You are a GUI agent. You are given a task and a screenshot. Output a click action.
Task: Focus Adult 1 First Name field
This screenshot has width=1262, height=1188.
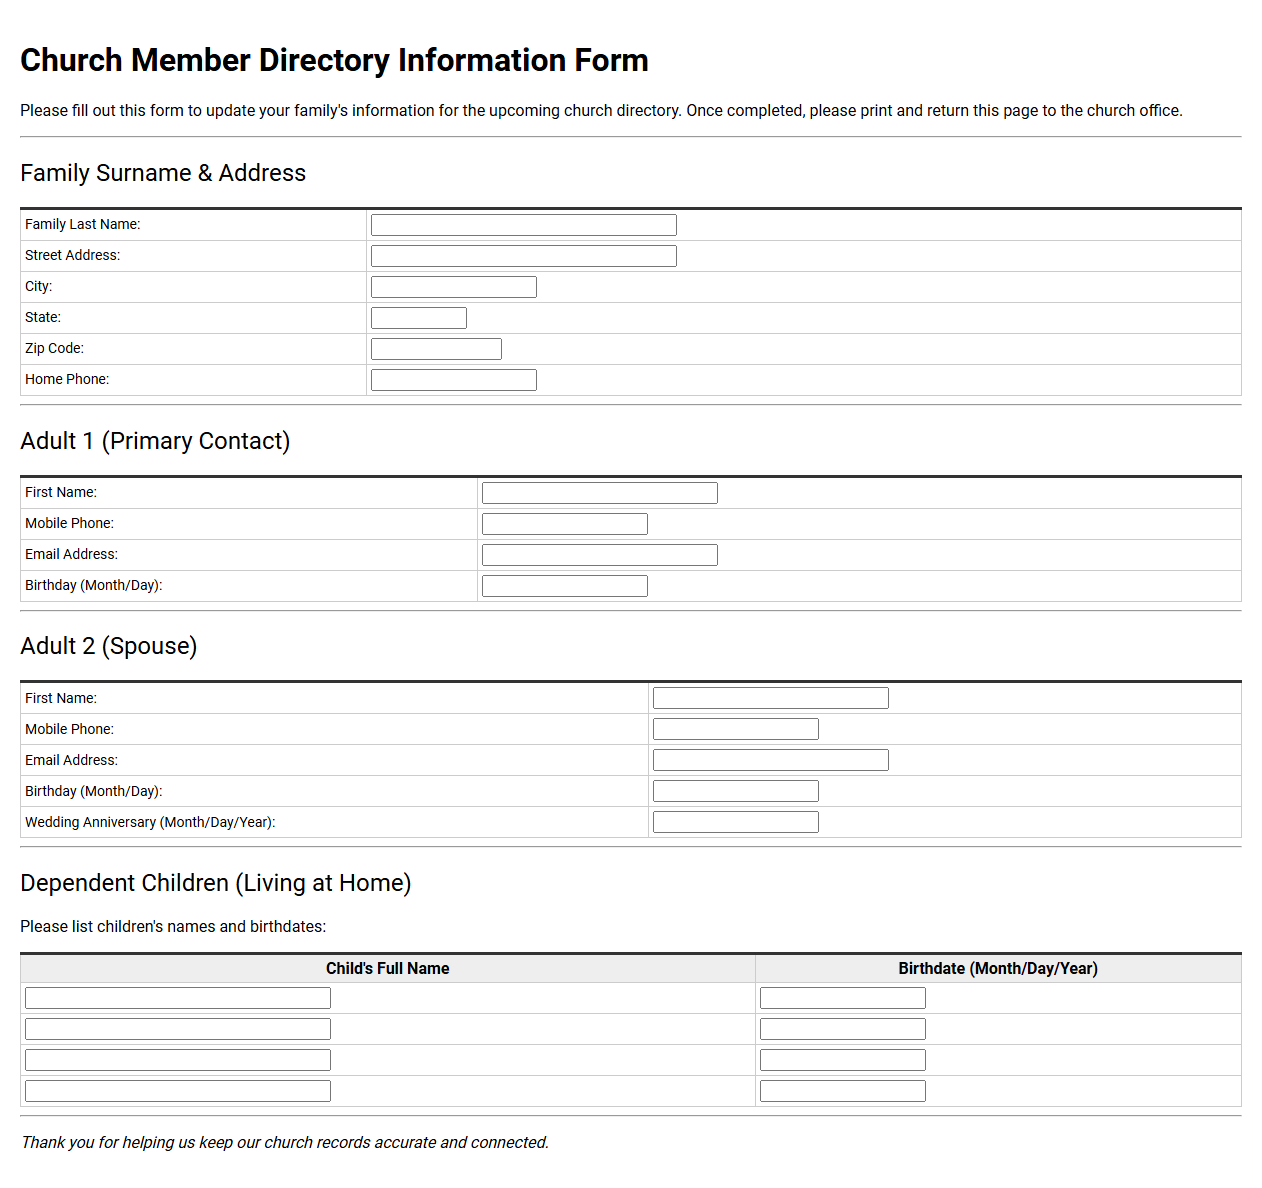pos(599,493)
